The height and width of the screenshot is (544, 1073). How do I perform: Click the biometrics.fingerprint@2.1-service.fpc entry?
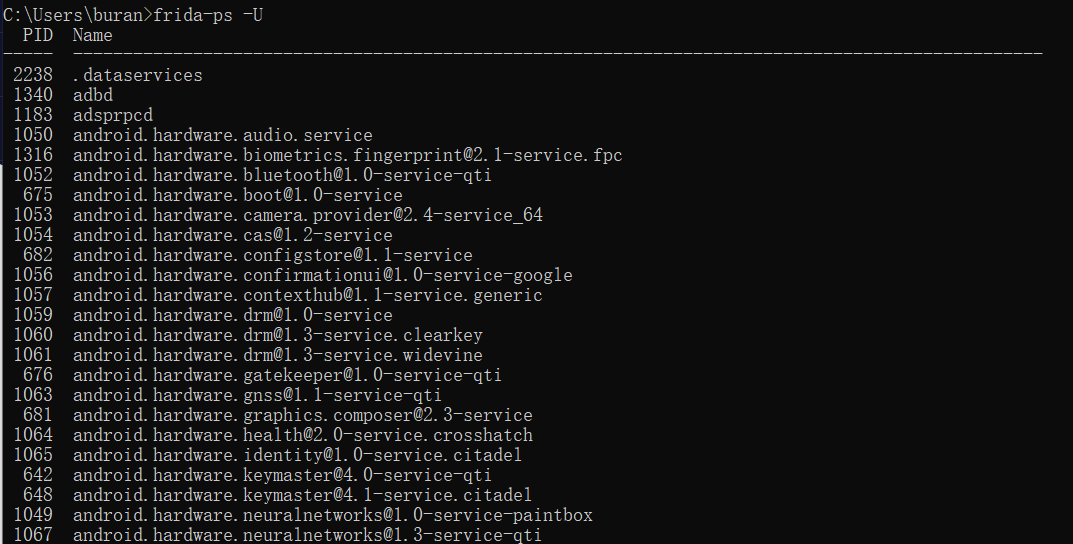[x=348, y=155]
